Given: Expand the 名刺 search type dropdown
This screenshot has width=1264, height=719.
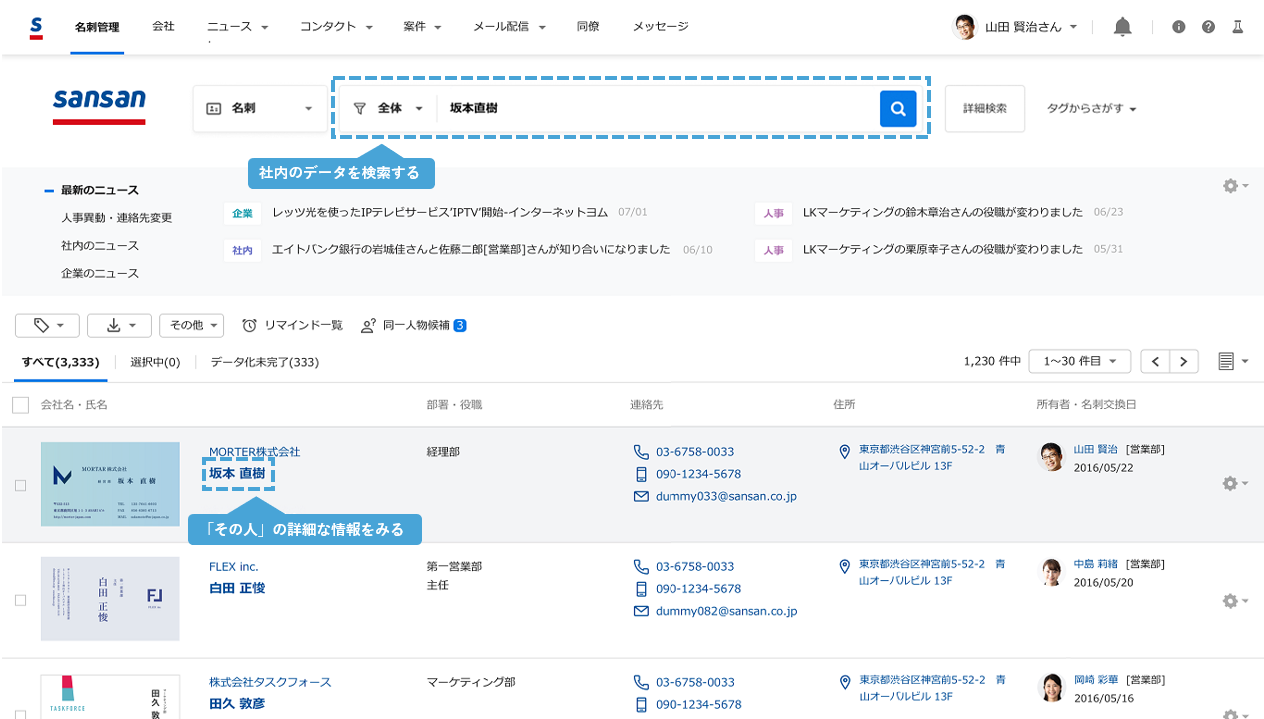Looking at the screenshot, I should pyautogui.click(x=259, y=108).
